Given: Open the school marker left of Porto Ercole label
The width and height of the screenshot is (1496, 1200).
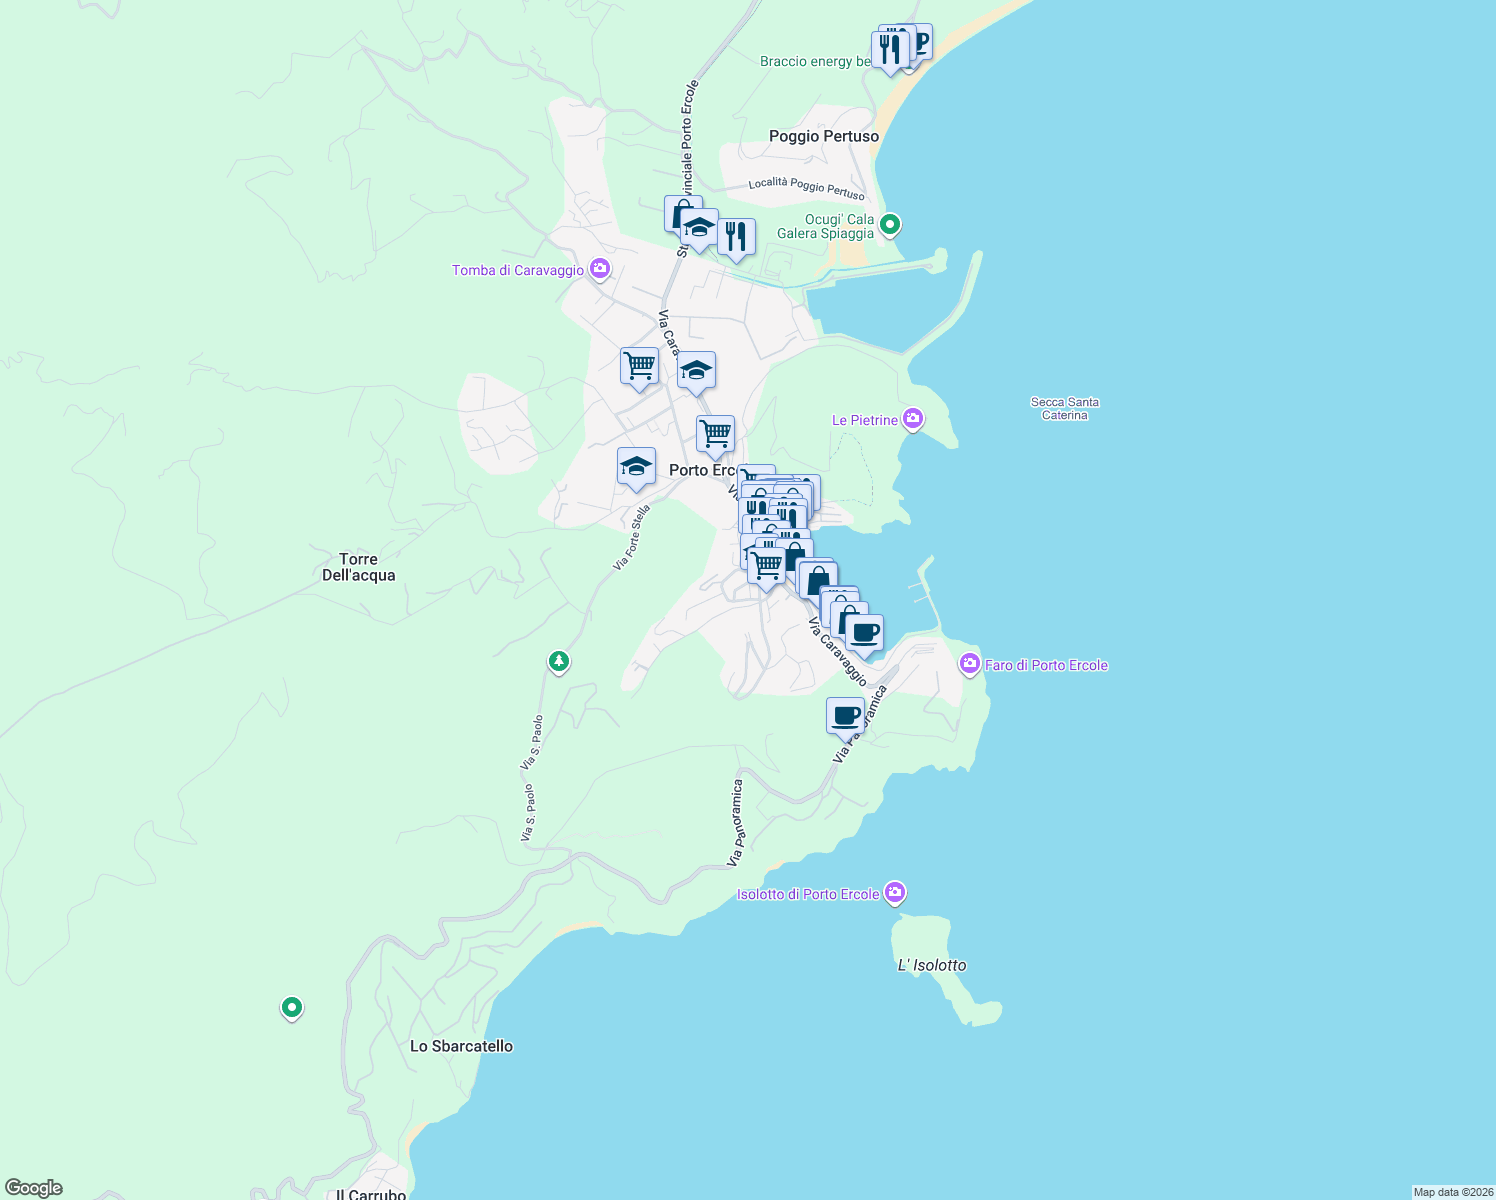Looking at the screenshot, I should [636, 467].
